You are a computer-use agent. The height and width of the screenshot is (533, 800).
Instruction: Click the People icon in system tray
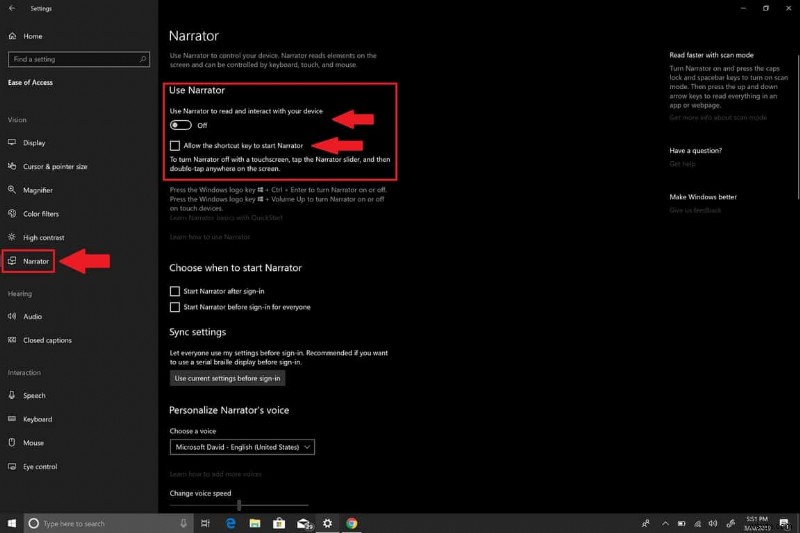(646, 523)
